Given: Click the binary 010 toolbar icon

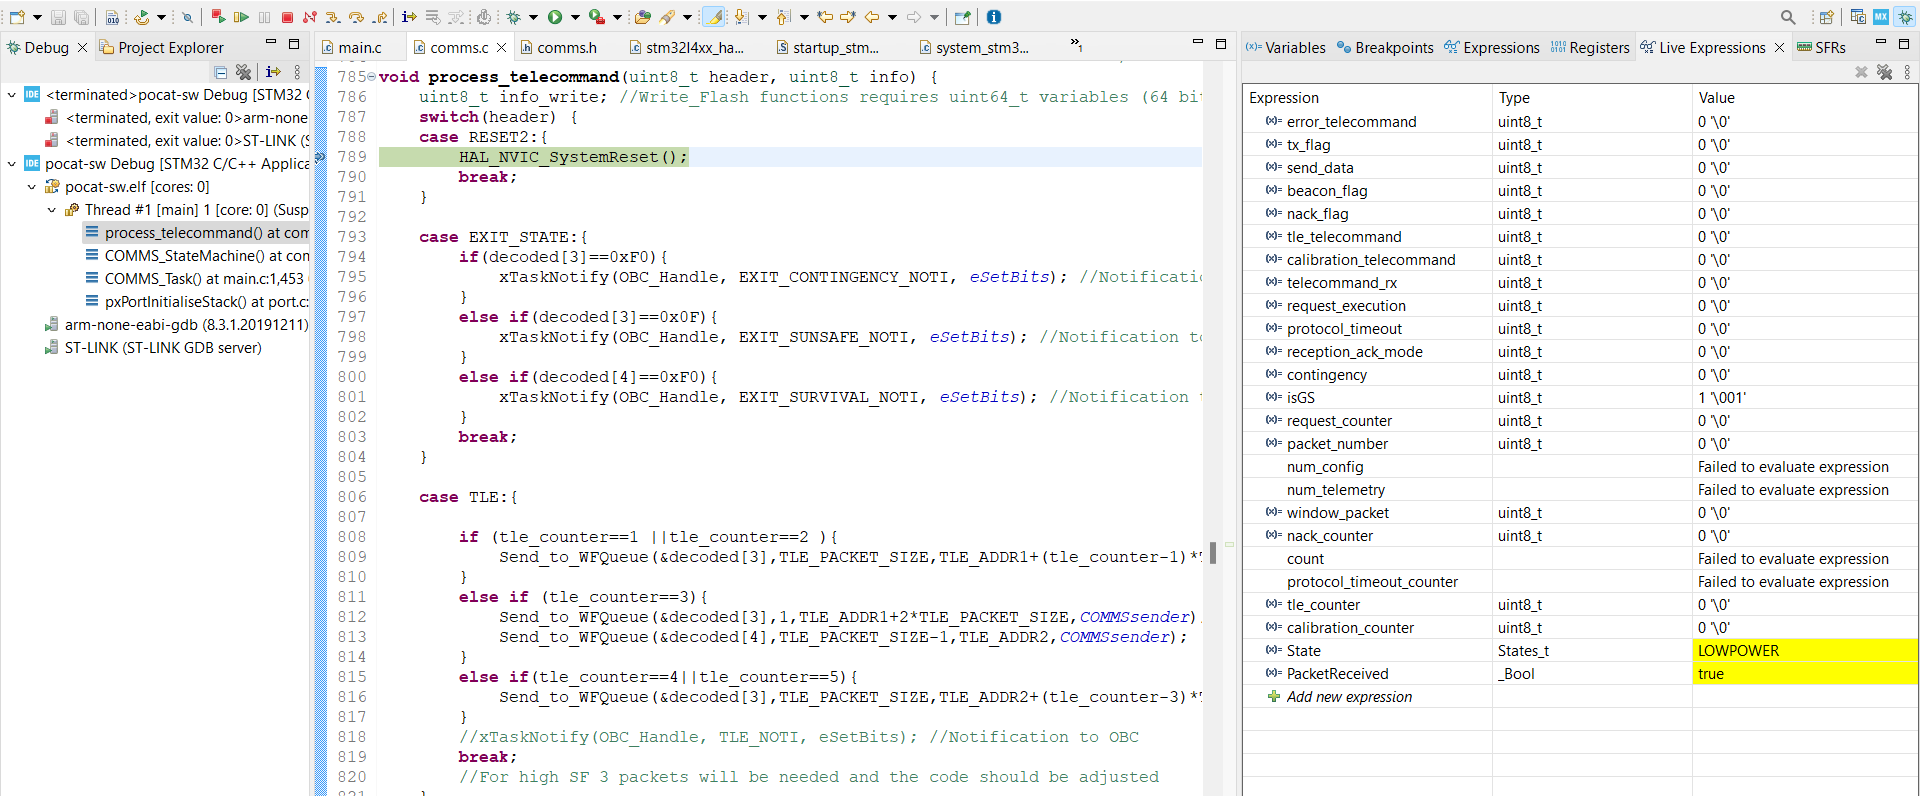Looking at the screenshot, I should point(112,17).
